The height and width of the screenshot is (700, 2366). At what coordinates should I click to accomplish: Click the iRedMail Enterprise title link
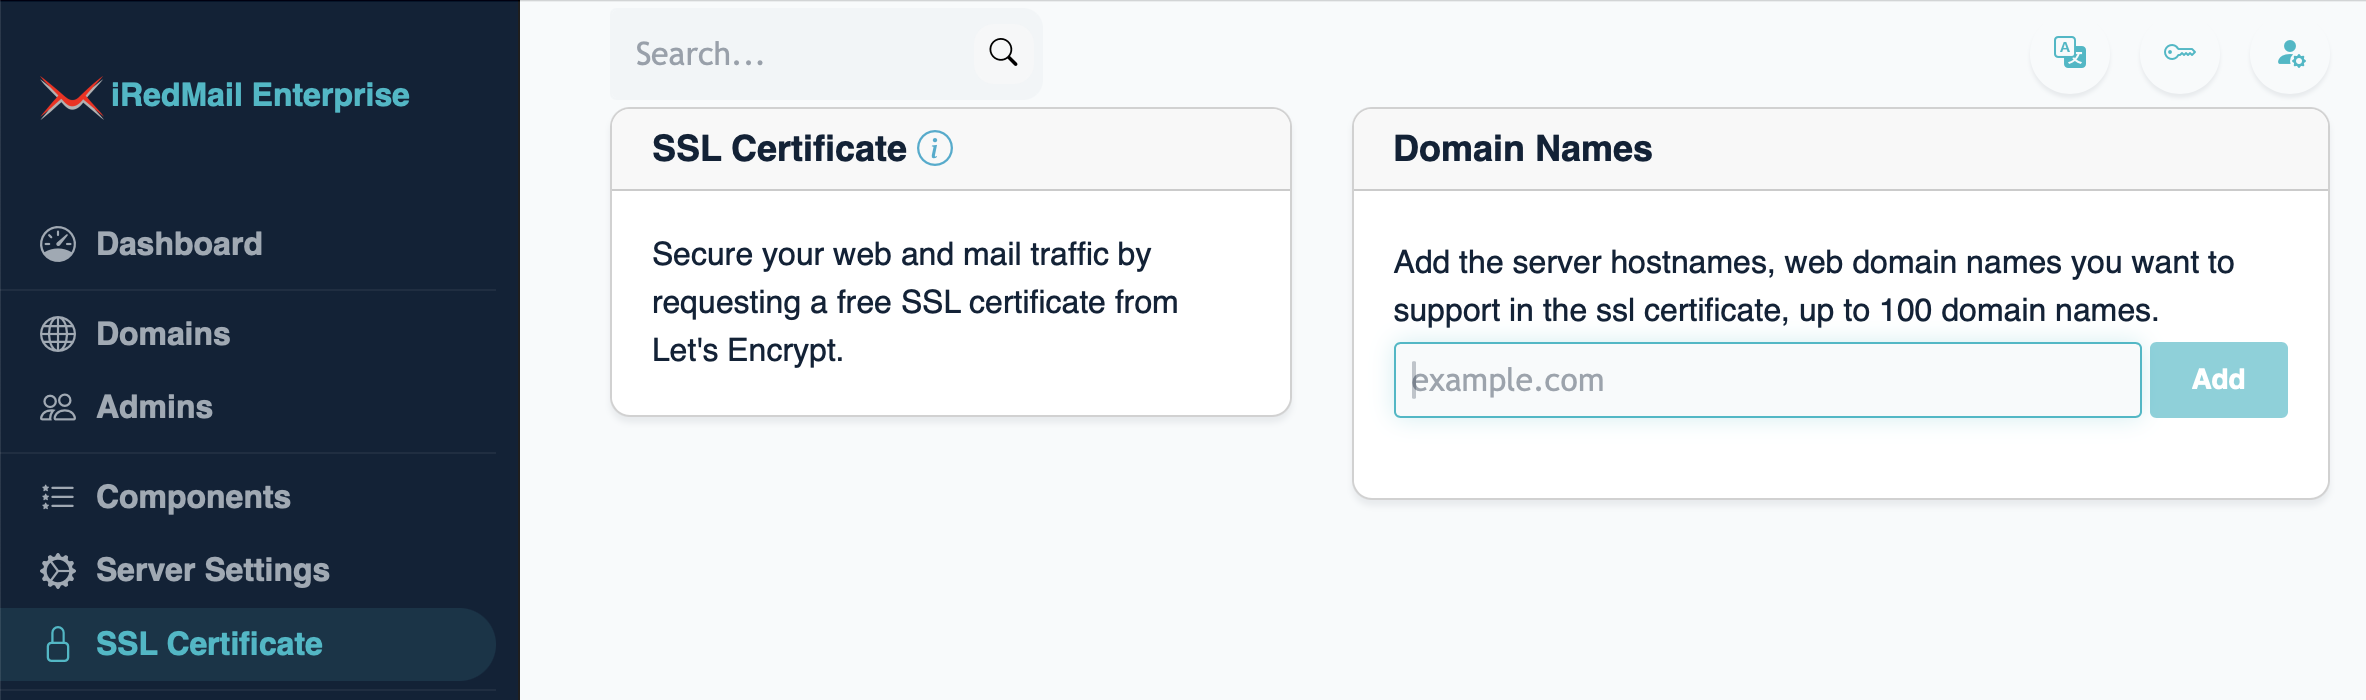[260, 95]
